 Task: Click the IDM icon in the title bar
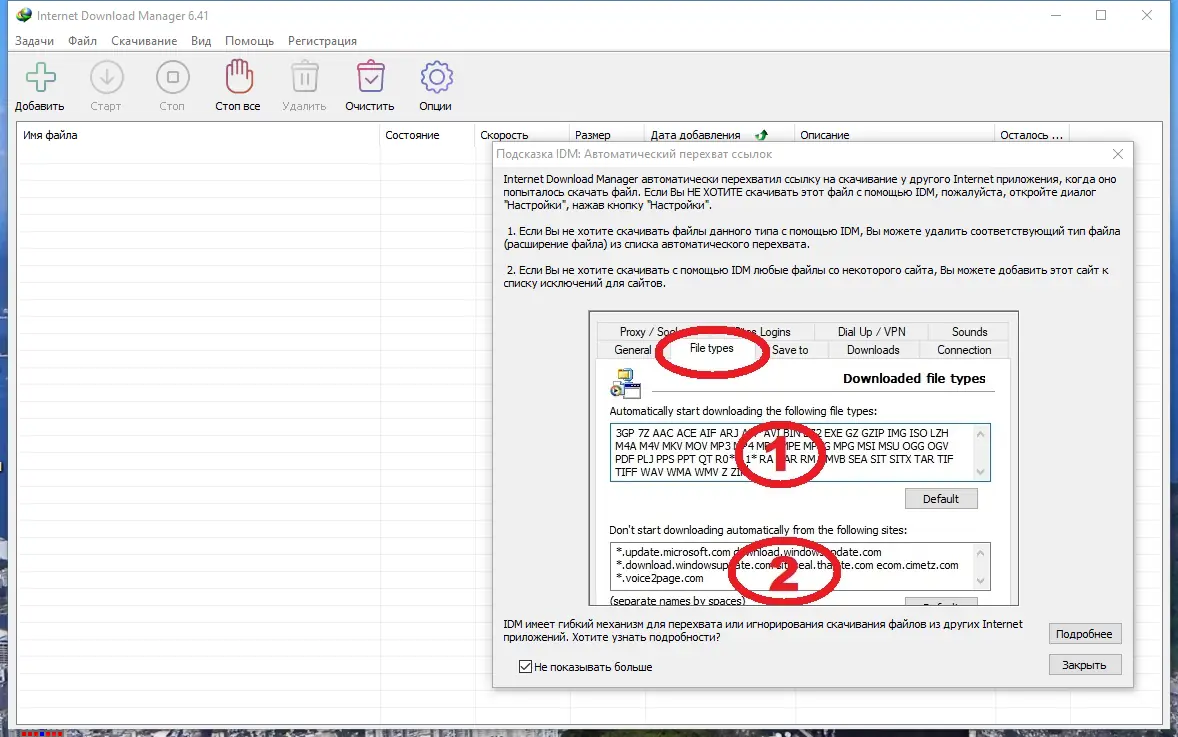click(22, 15)
